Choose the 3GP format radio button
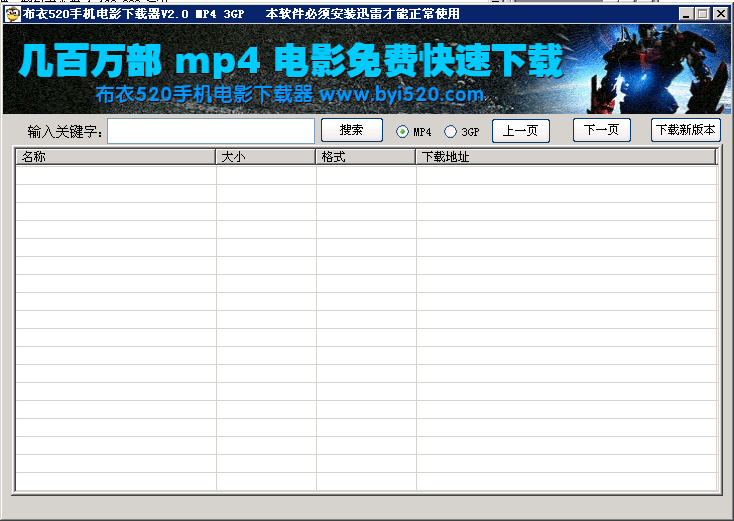The width and height of the screenshot is (734, 521). [451, 132]
